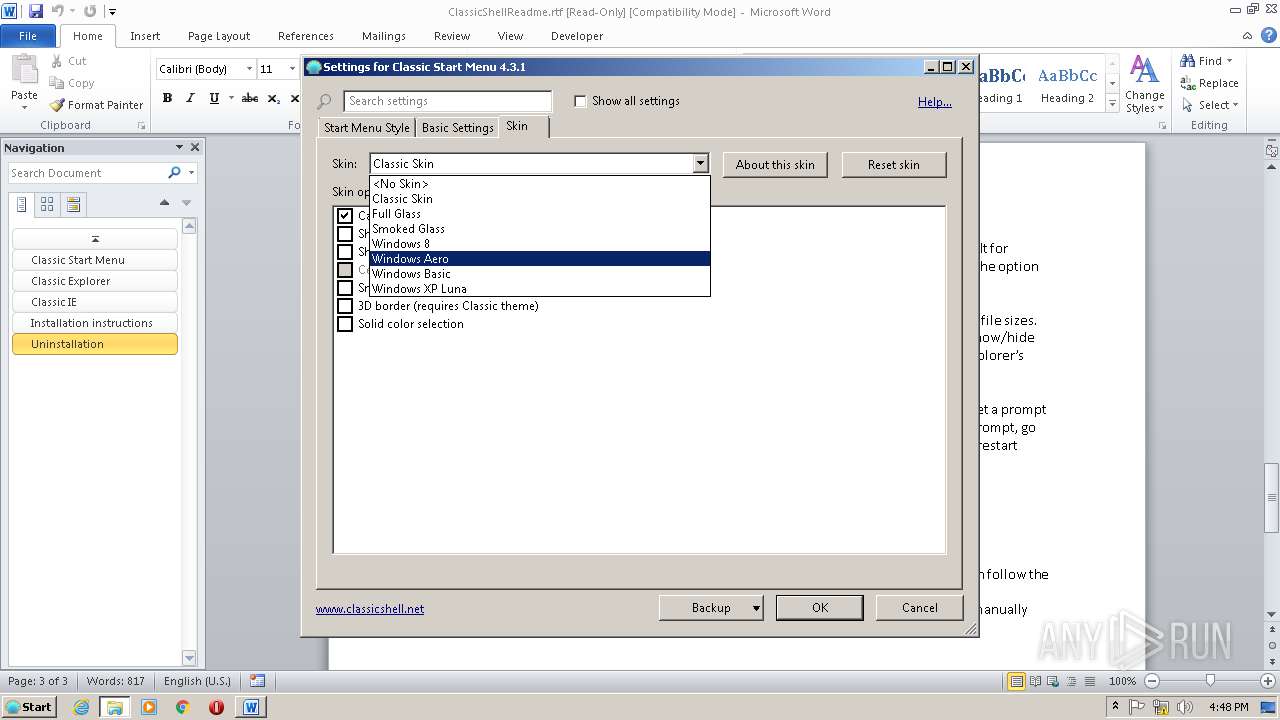The image size is (1280, 720).
Task: Enable Show all settings checkbox
Action: point(580,101)
